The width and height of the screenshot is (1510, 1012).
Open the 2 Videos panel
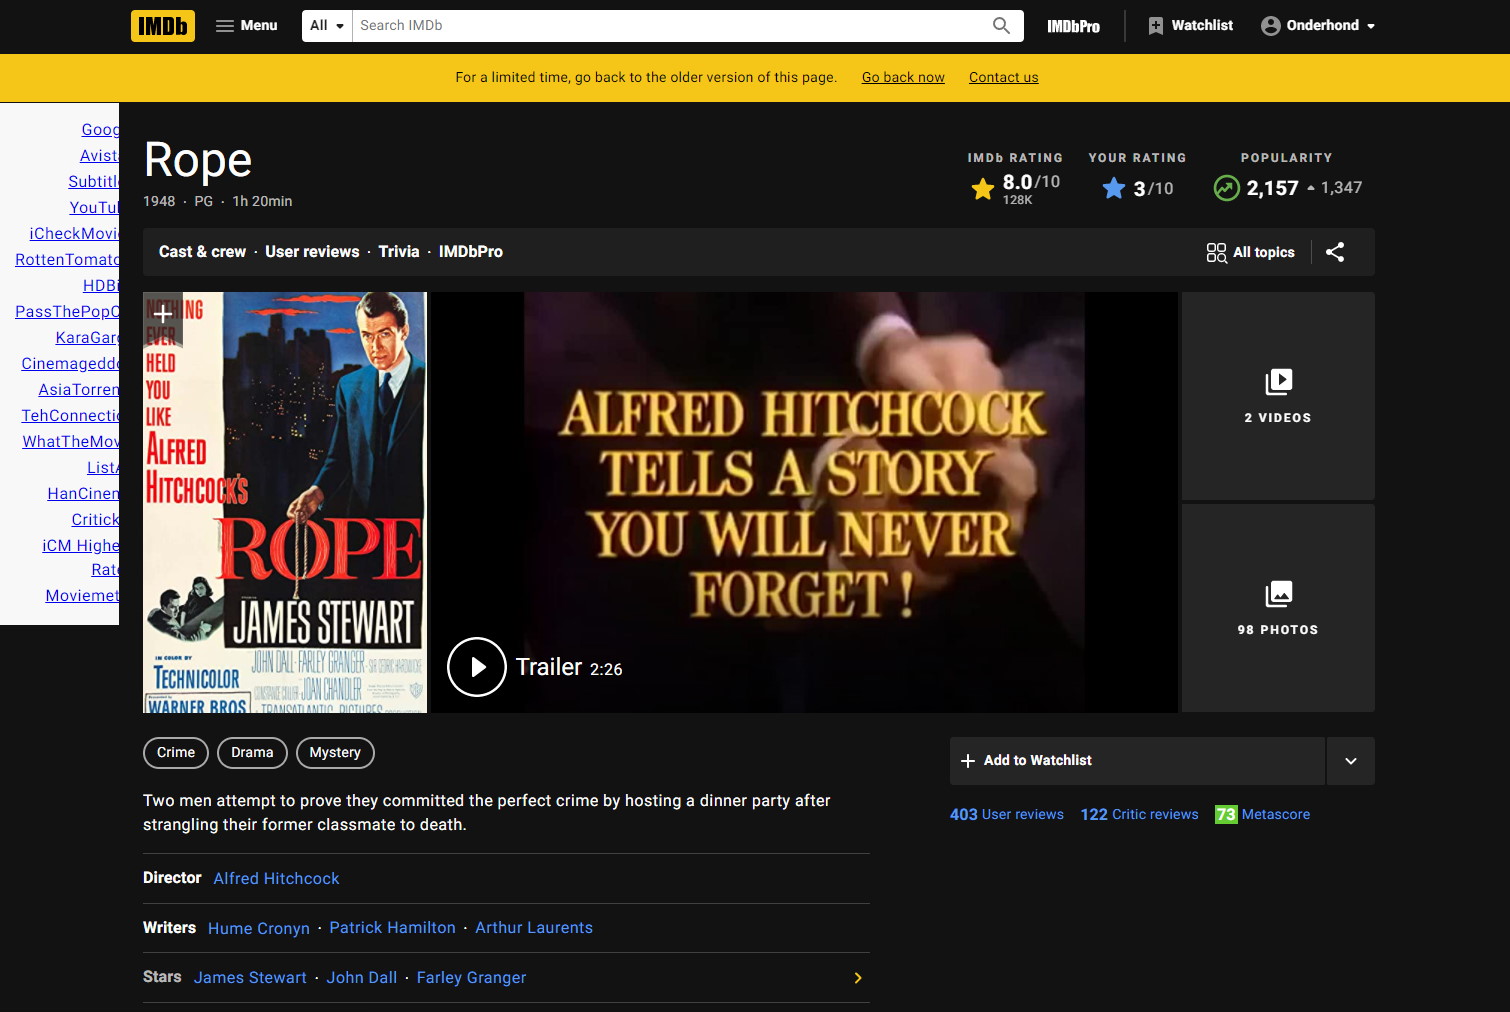(1278, 396)
